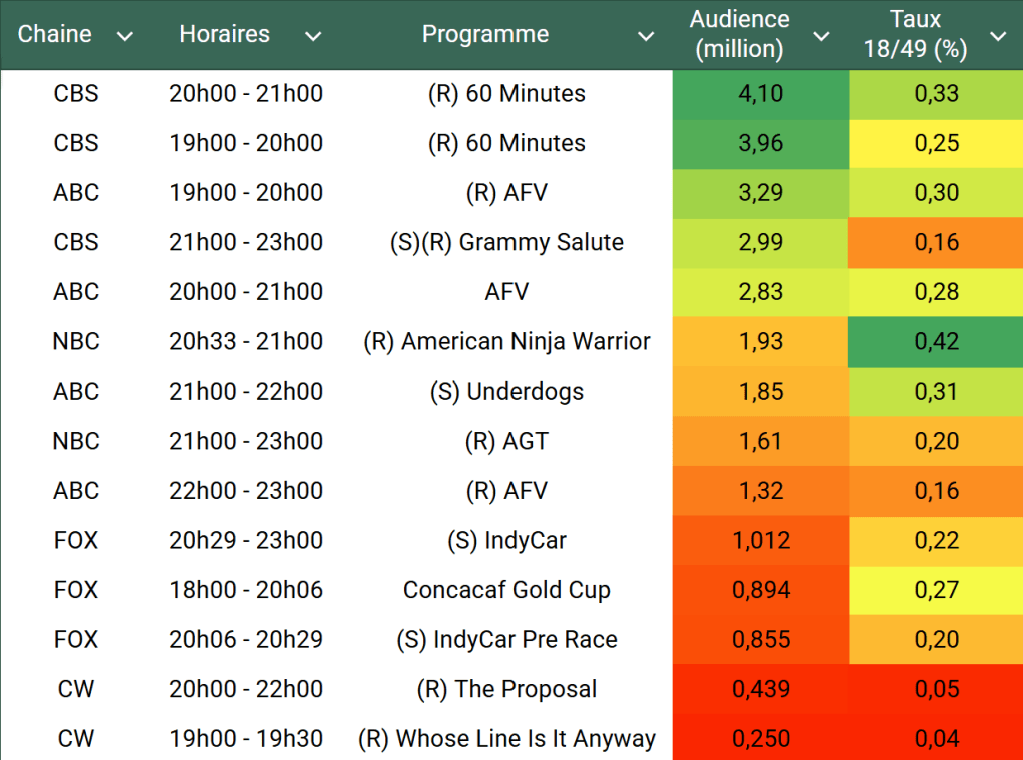Viewport: 1023px width, 760px height.
Task: Click the Whose Line Is It Anyway cell
Action: tap(506, 739)
